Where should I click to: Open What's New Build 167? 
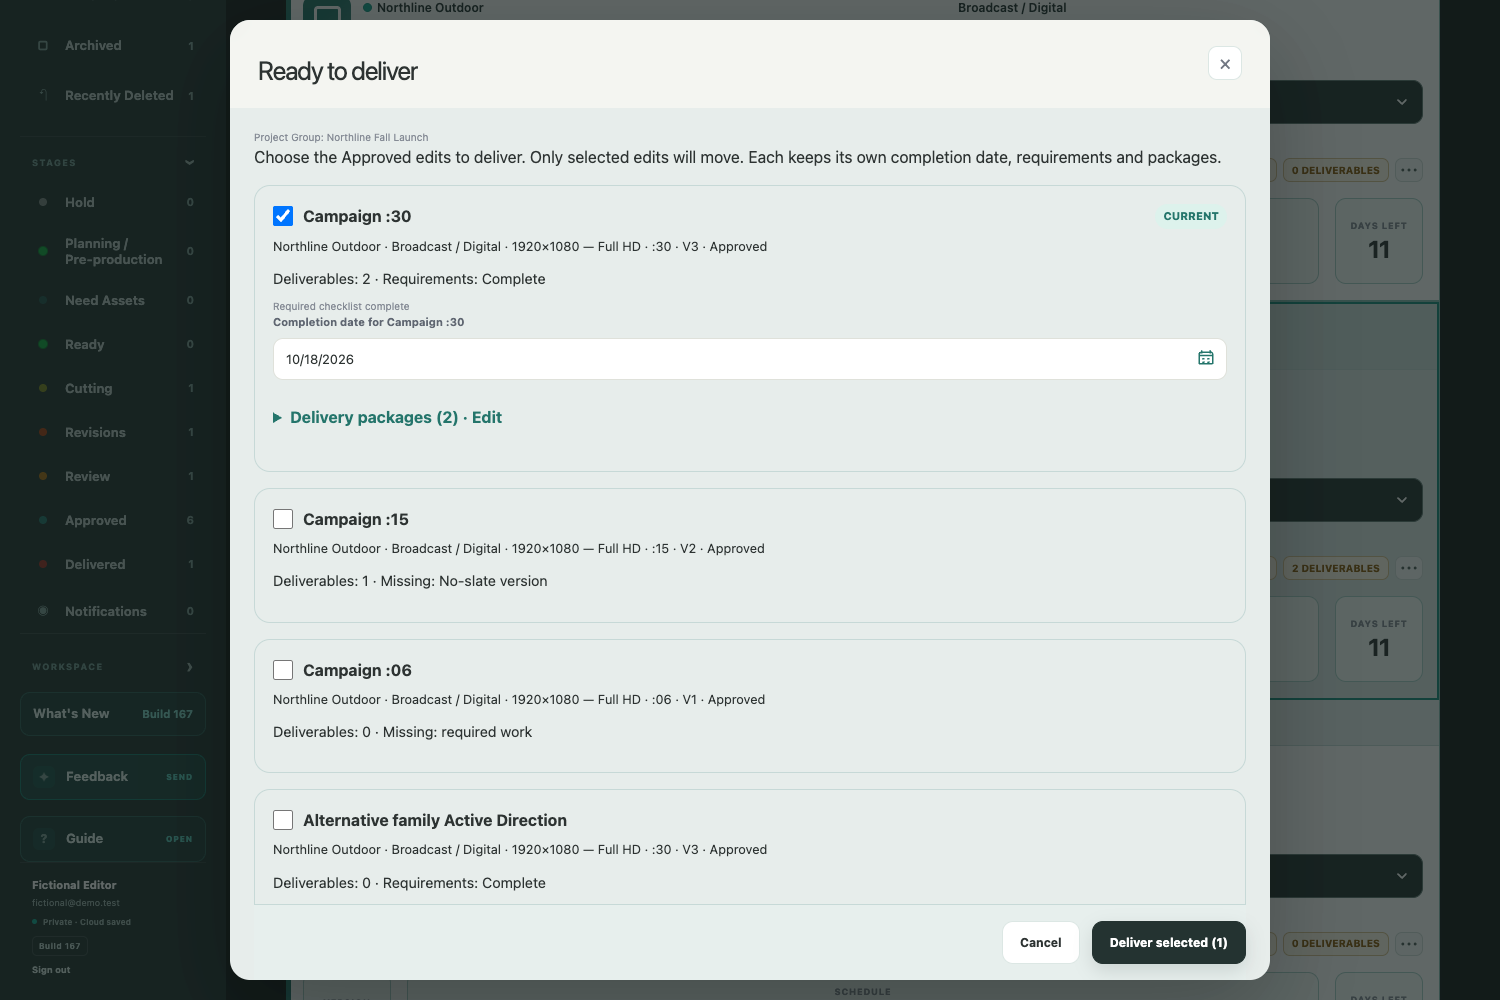coord(113,714)
